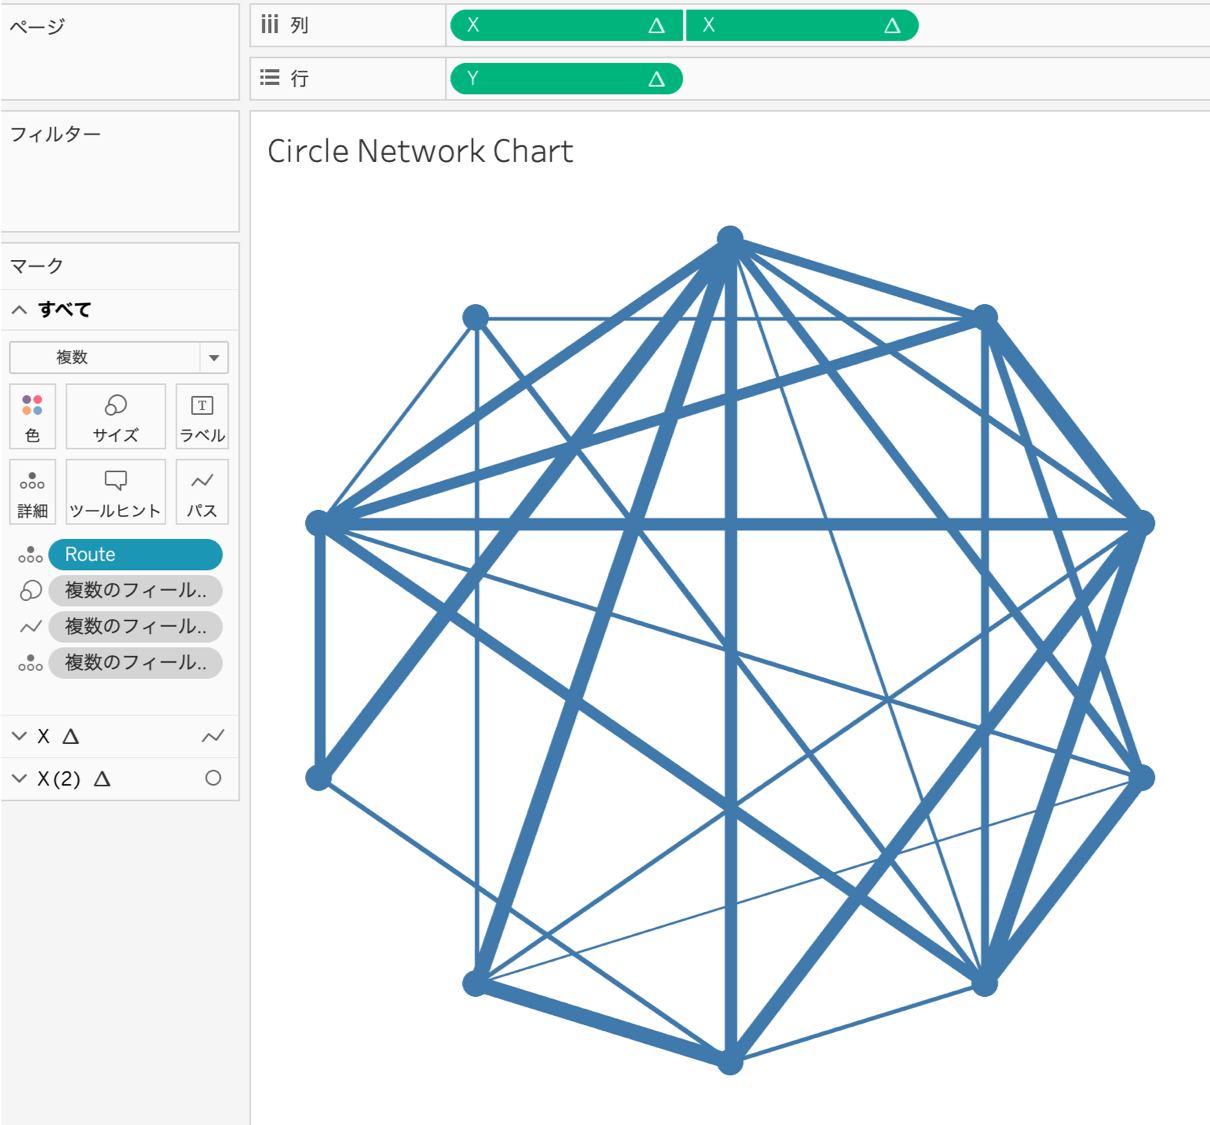1210x1125 pixels.
Task: Click the line mark icon on the X row
Action: click(x=212, y=737)
